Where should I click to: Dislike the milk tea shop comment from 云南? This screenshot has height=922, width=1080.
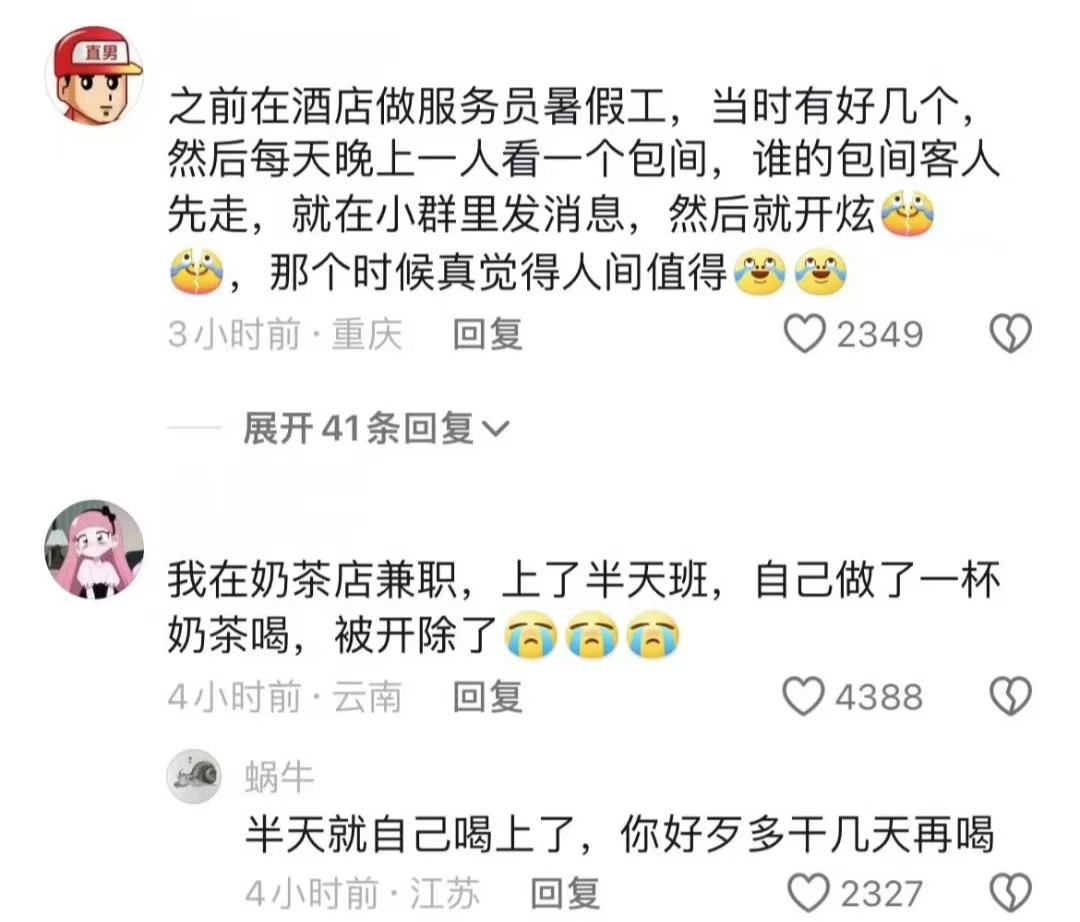click(x=1010, y=696)
